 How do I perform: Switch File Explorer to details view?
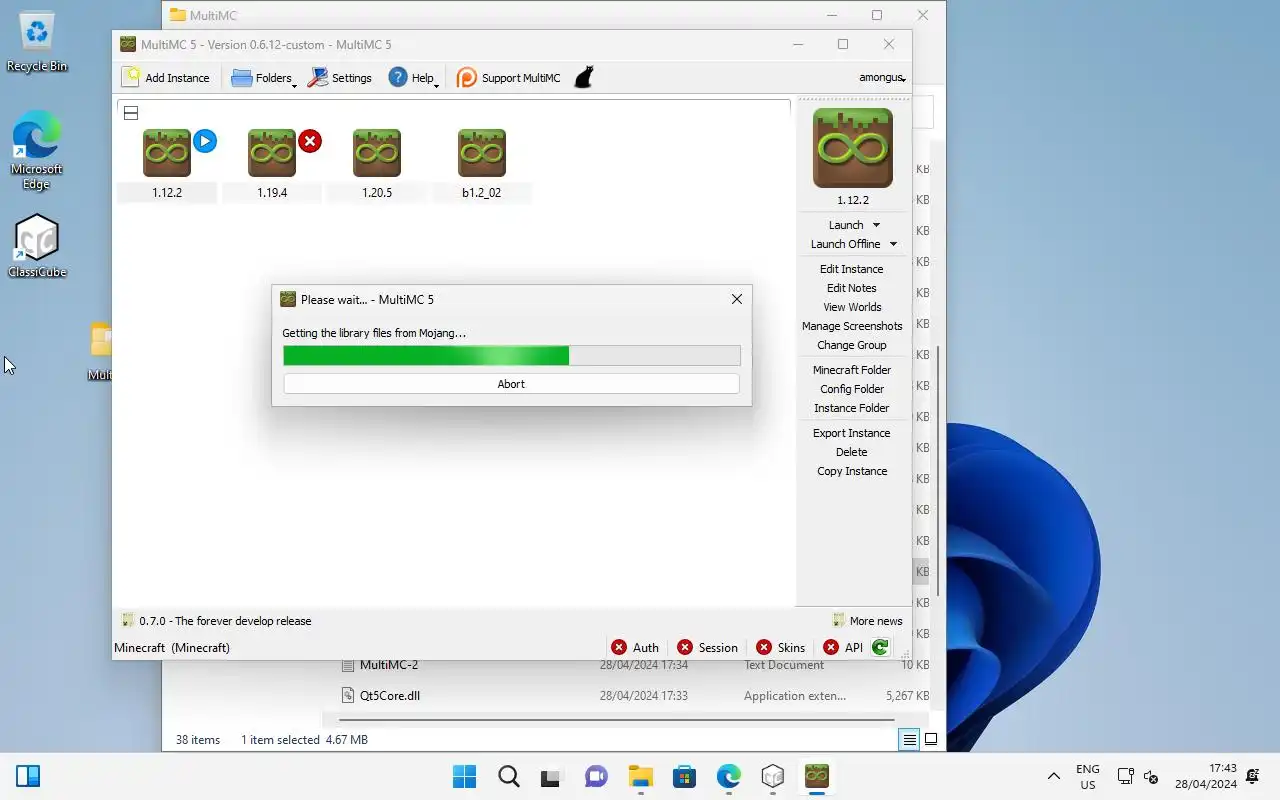(x=909, y=740)
